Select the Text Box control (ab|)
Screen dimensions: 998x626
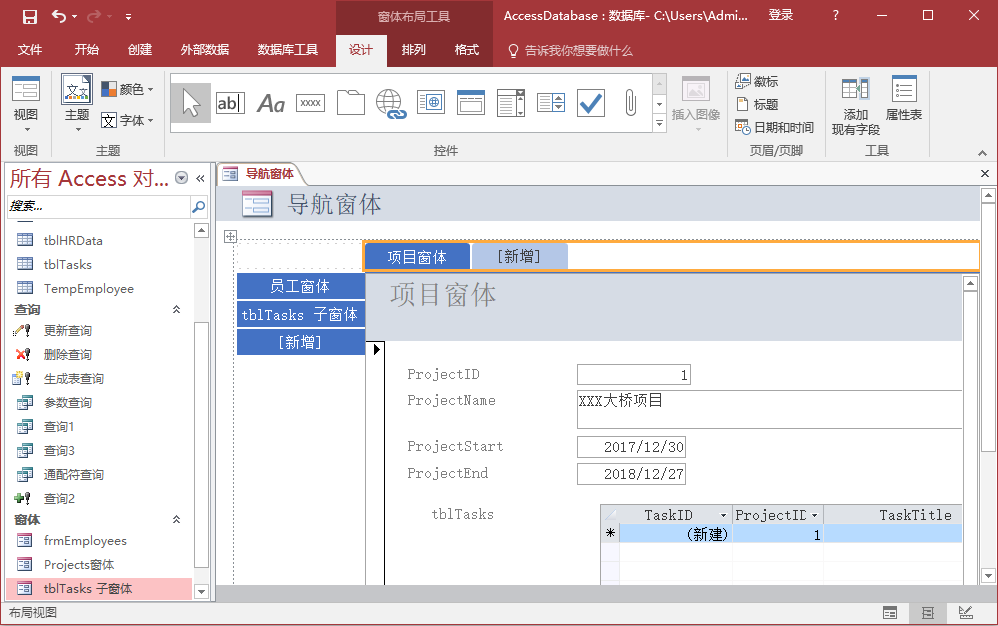[230, 103]
